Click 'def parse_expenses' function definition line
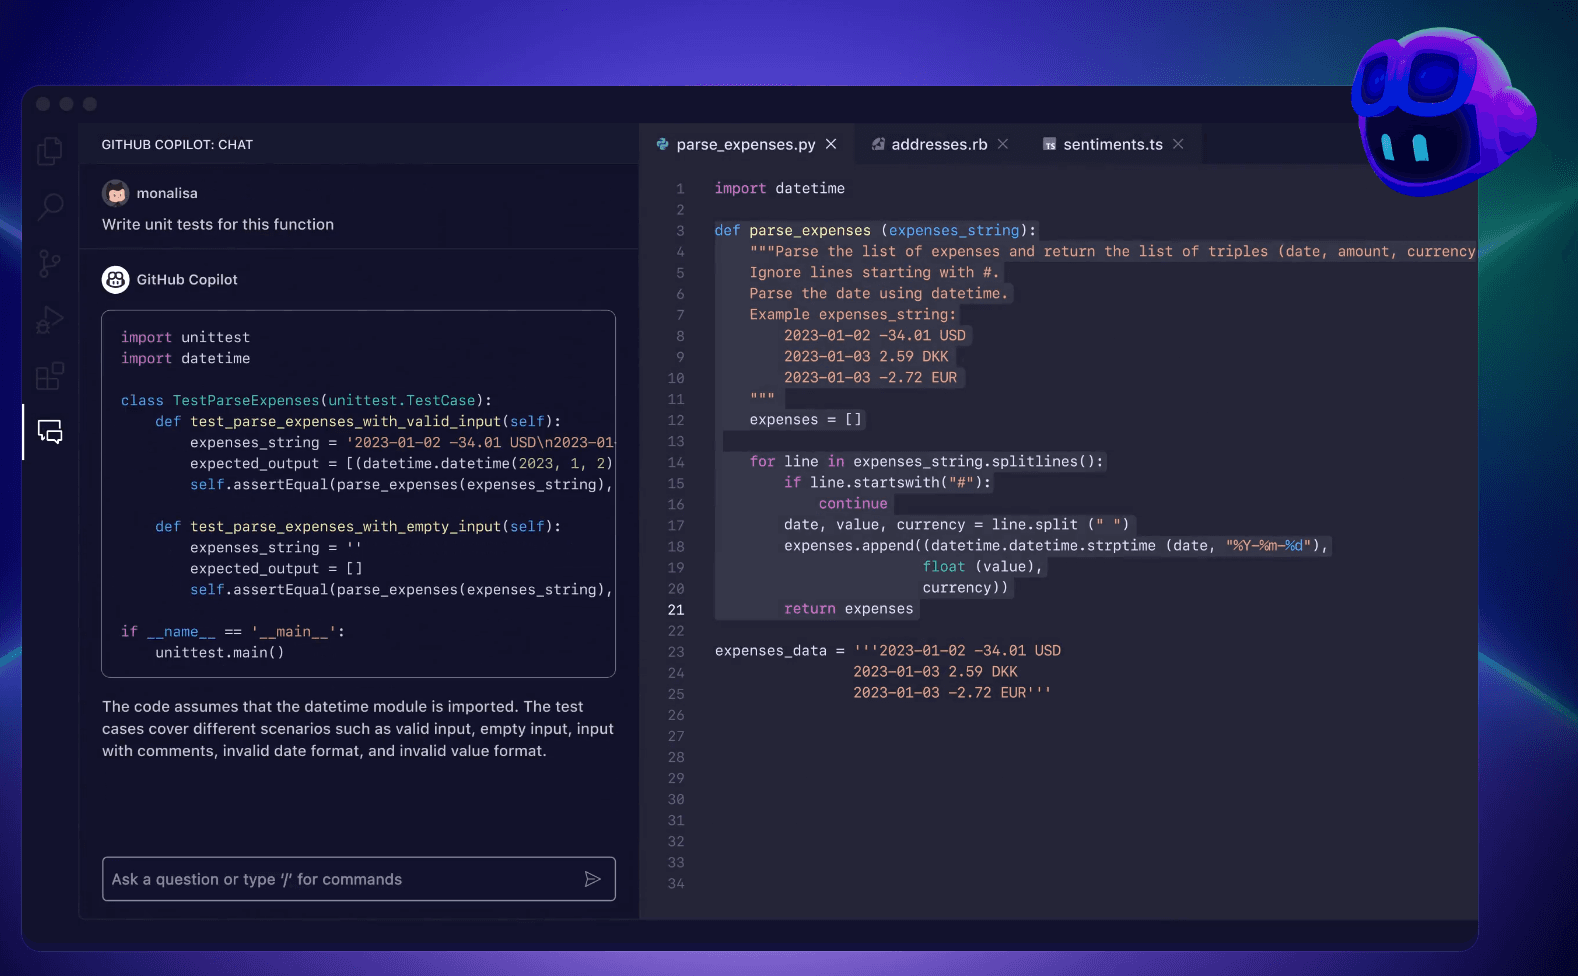This screenshot has width=1578, height=976. (x=875, y=230)
